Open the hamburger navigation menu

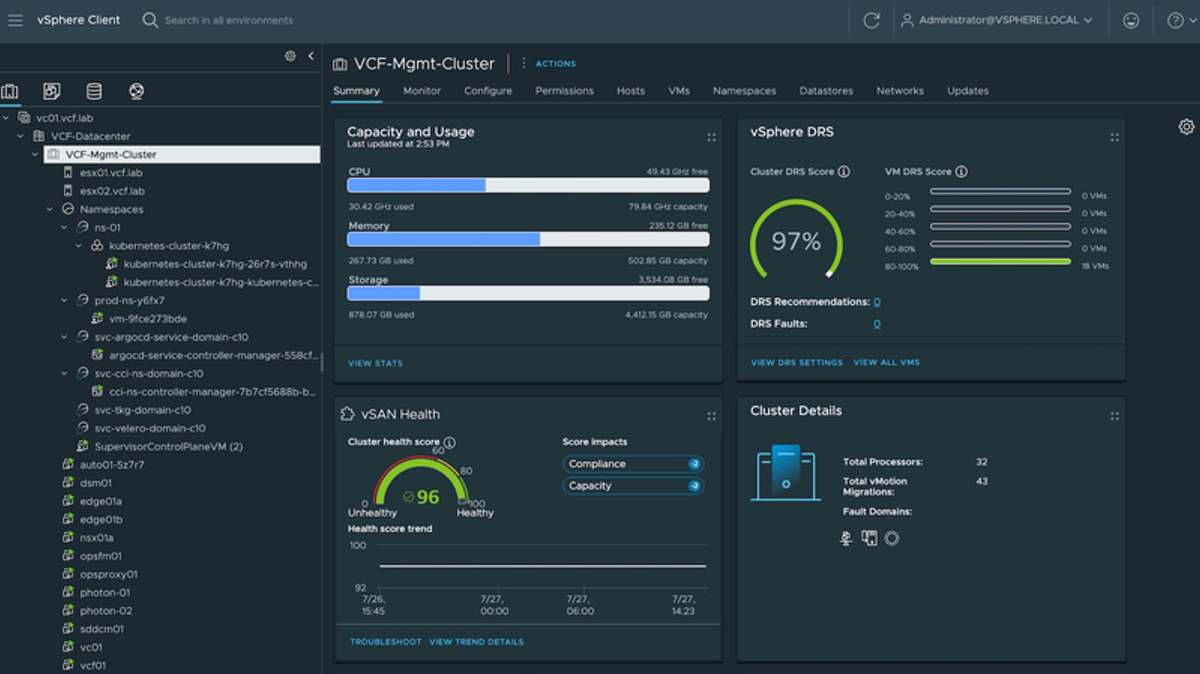(x=15, y=20)
